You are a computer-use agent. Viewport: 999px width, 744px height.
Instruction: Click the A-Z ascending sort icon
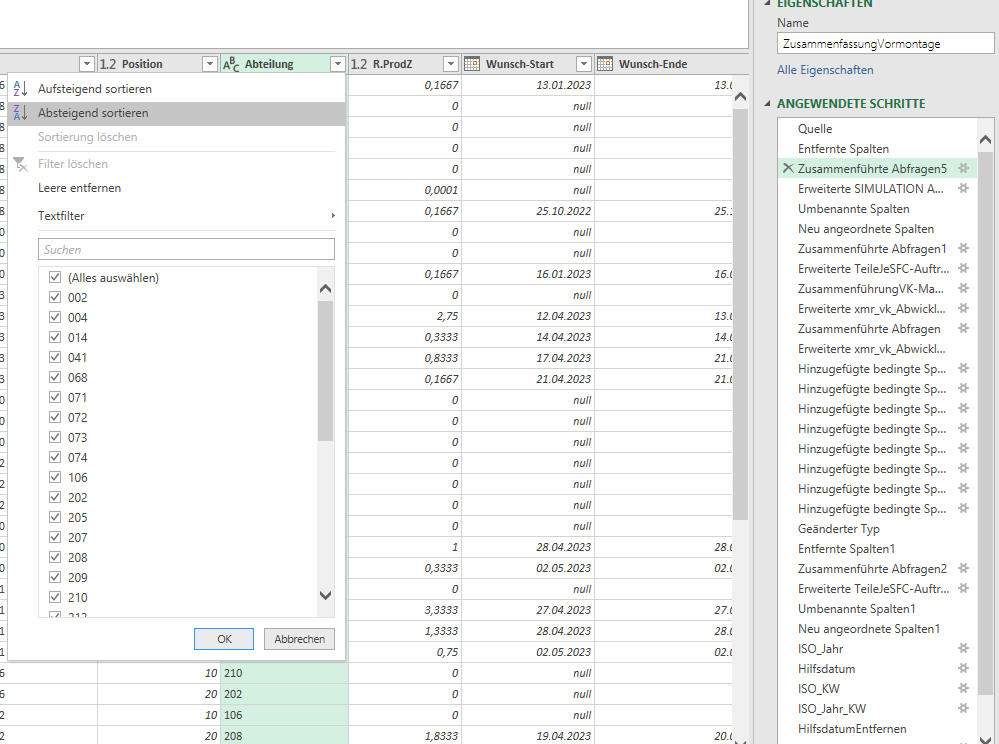click(x=20, y=89)
